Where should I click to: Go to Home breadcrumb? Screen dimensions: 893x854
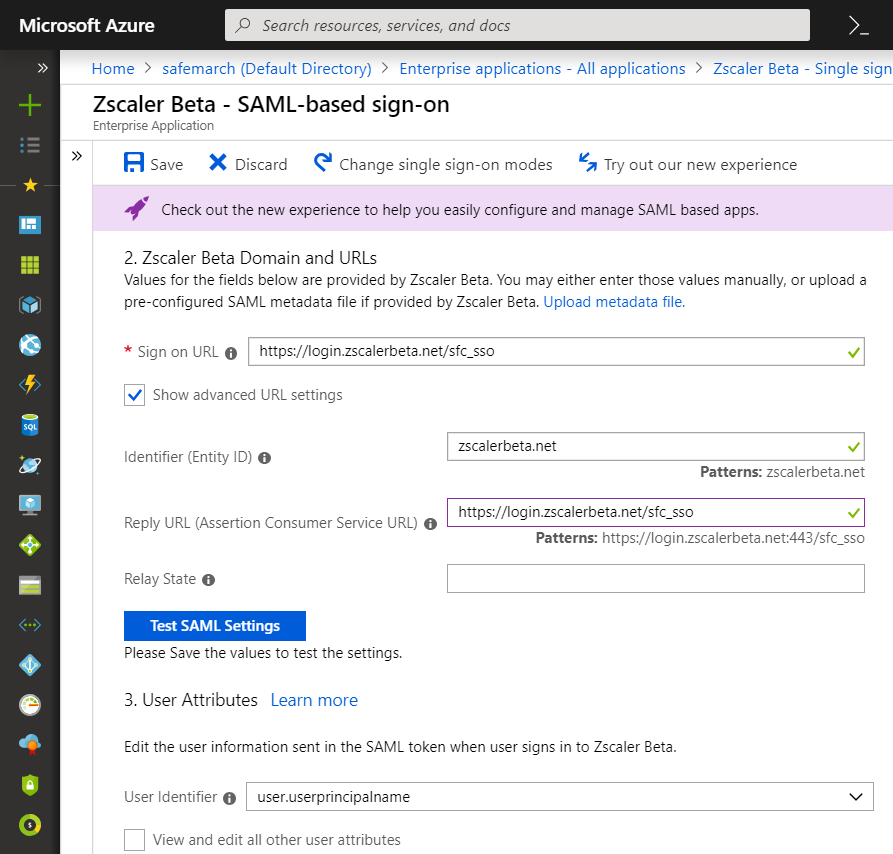[x=113, y=69]
